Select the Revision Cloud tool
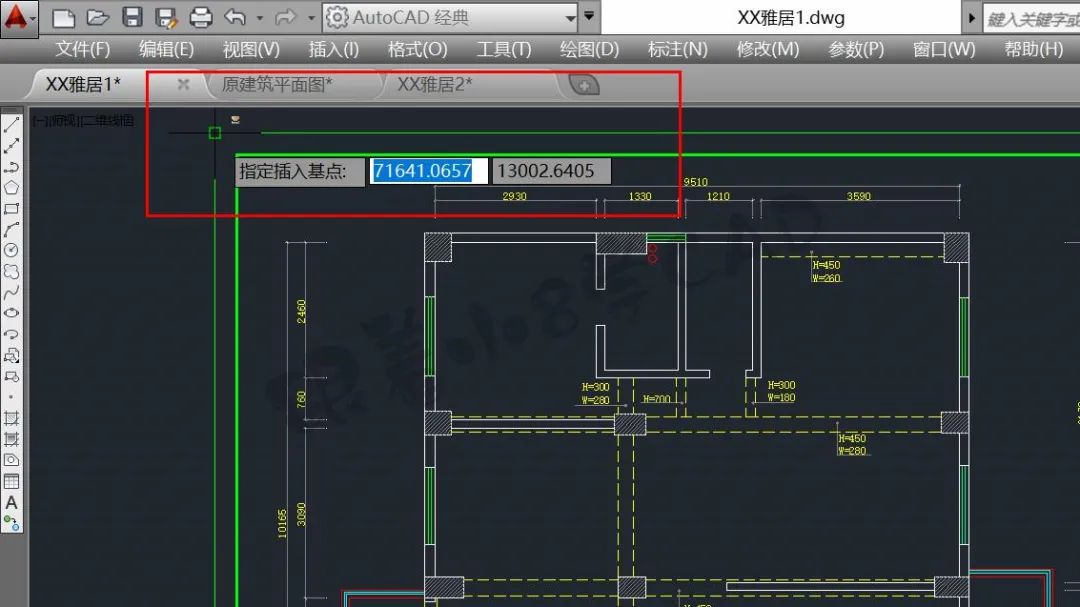Image resolution: width=1080 pixels, height=607 pixels. 12,271
